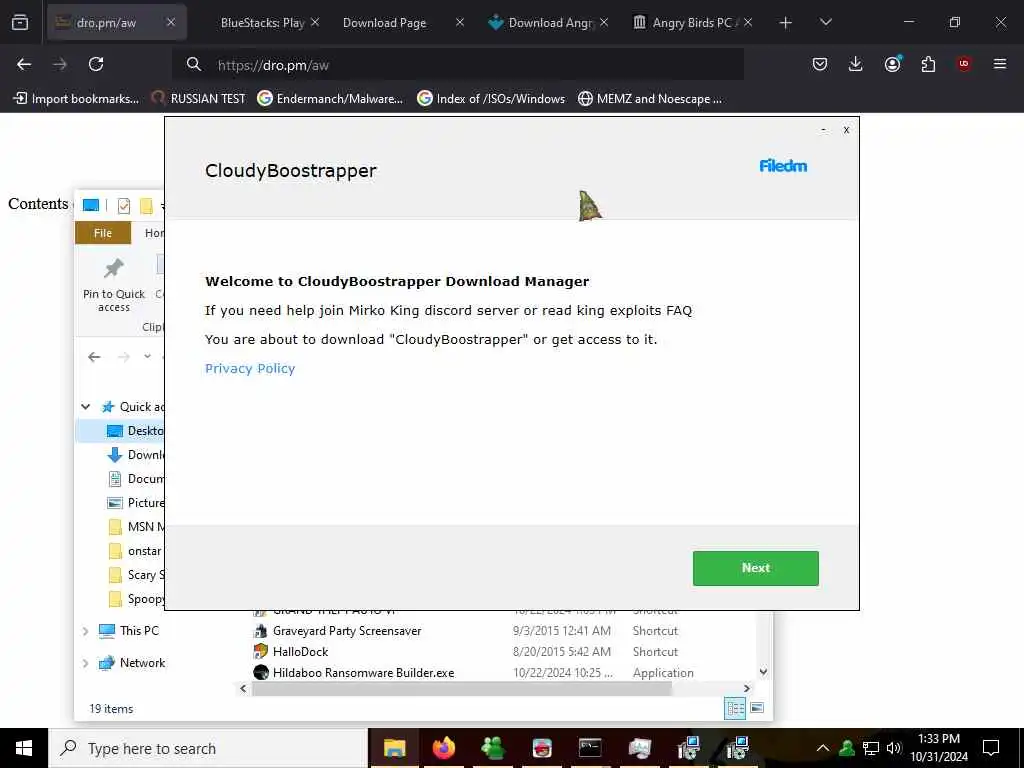This screenshot has height=768, width=1024.
Task: Open the Firefox account icon
Action: click(893, 64)
